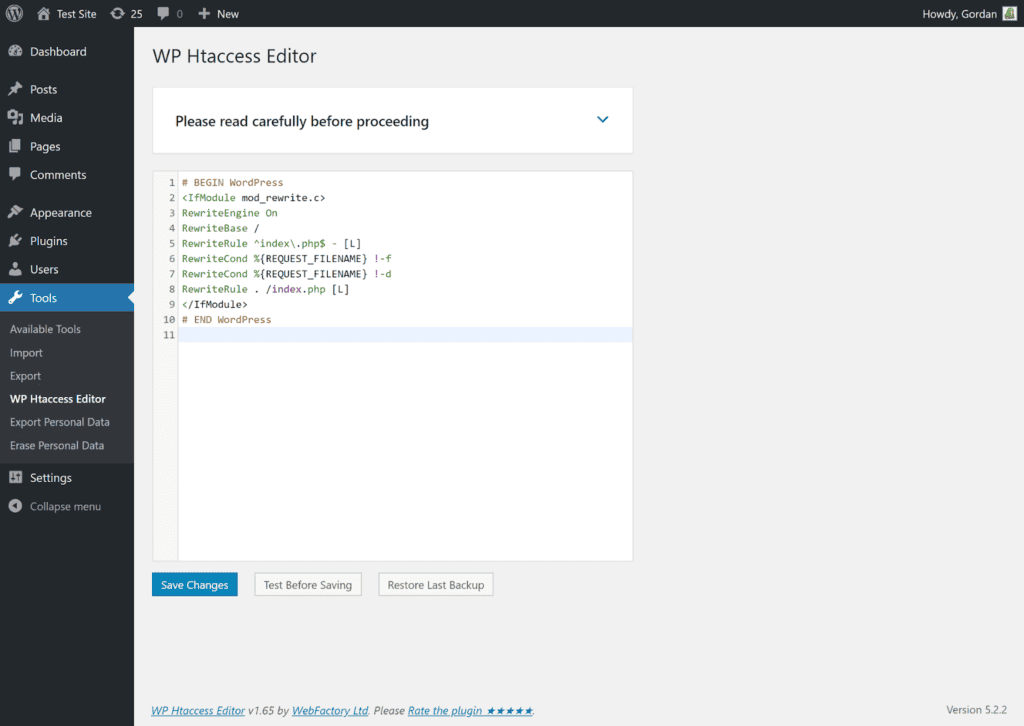The width and height of the screenshot is (1024, 726).
Task: Click the Settings wrench-style icon
Action: point(16,477)
